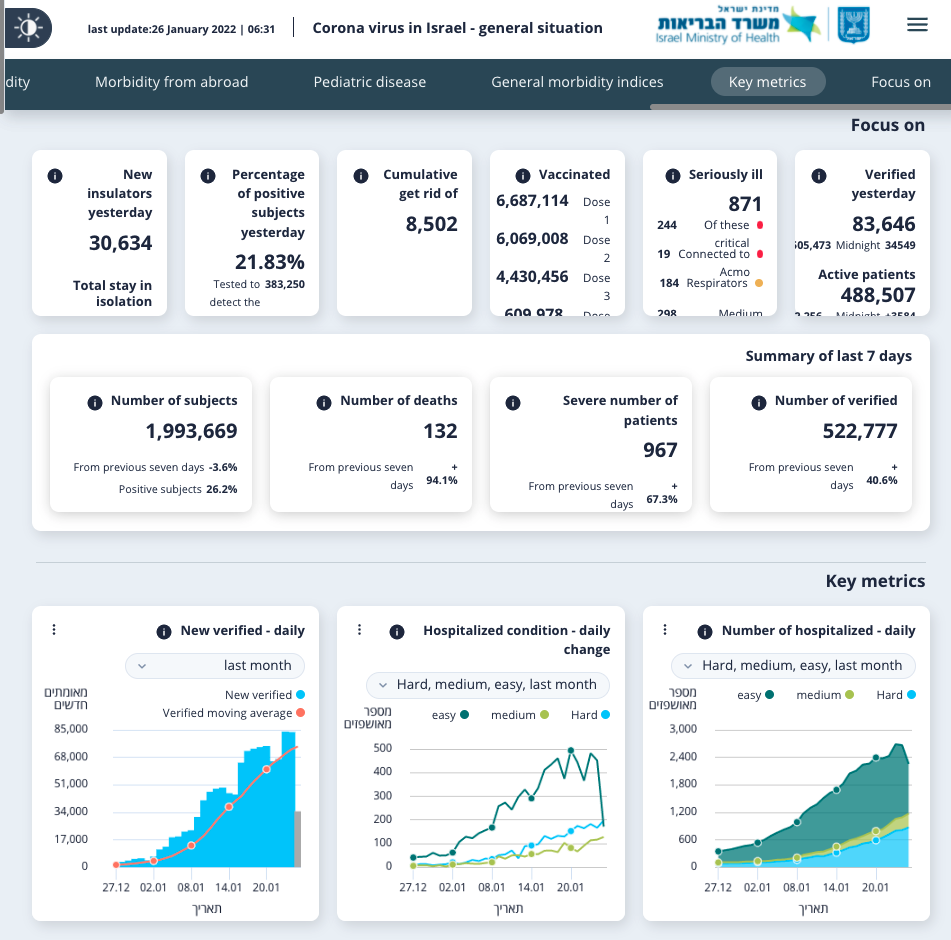Open the Morbidity from abroad tab
The image size is (951, 940).
[x=172, y=82]
